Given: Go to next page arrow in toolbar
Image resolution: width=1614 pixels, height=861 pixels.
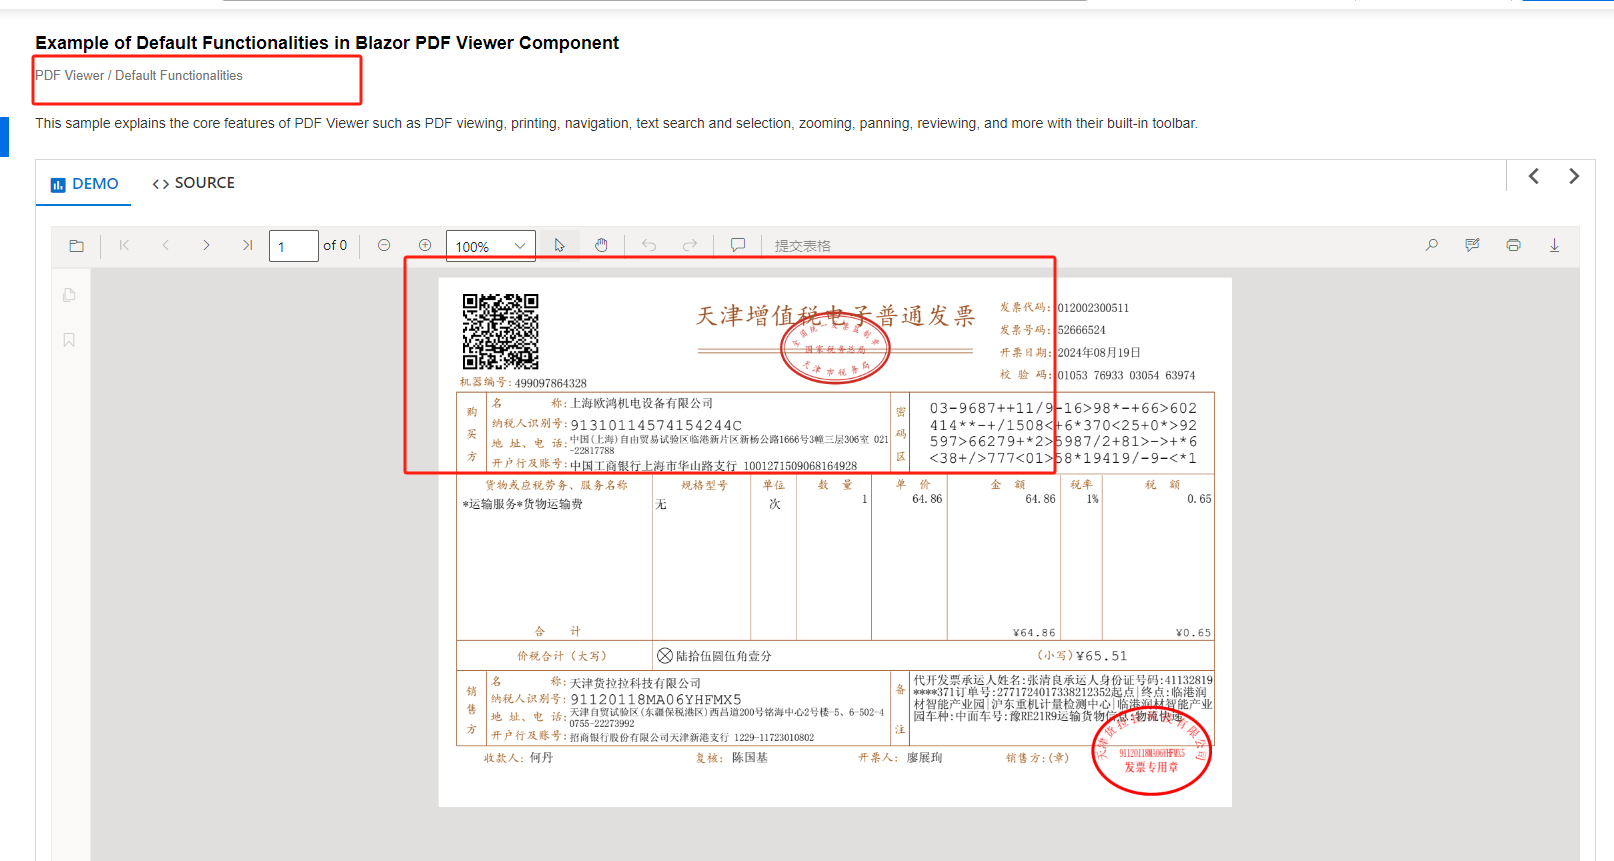Looking at the screenshot, I should (206, 246).
